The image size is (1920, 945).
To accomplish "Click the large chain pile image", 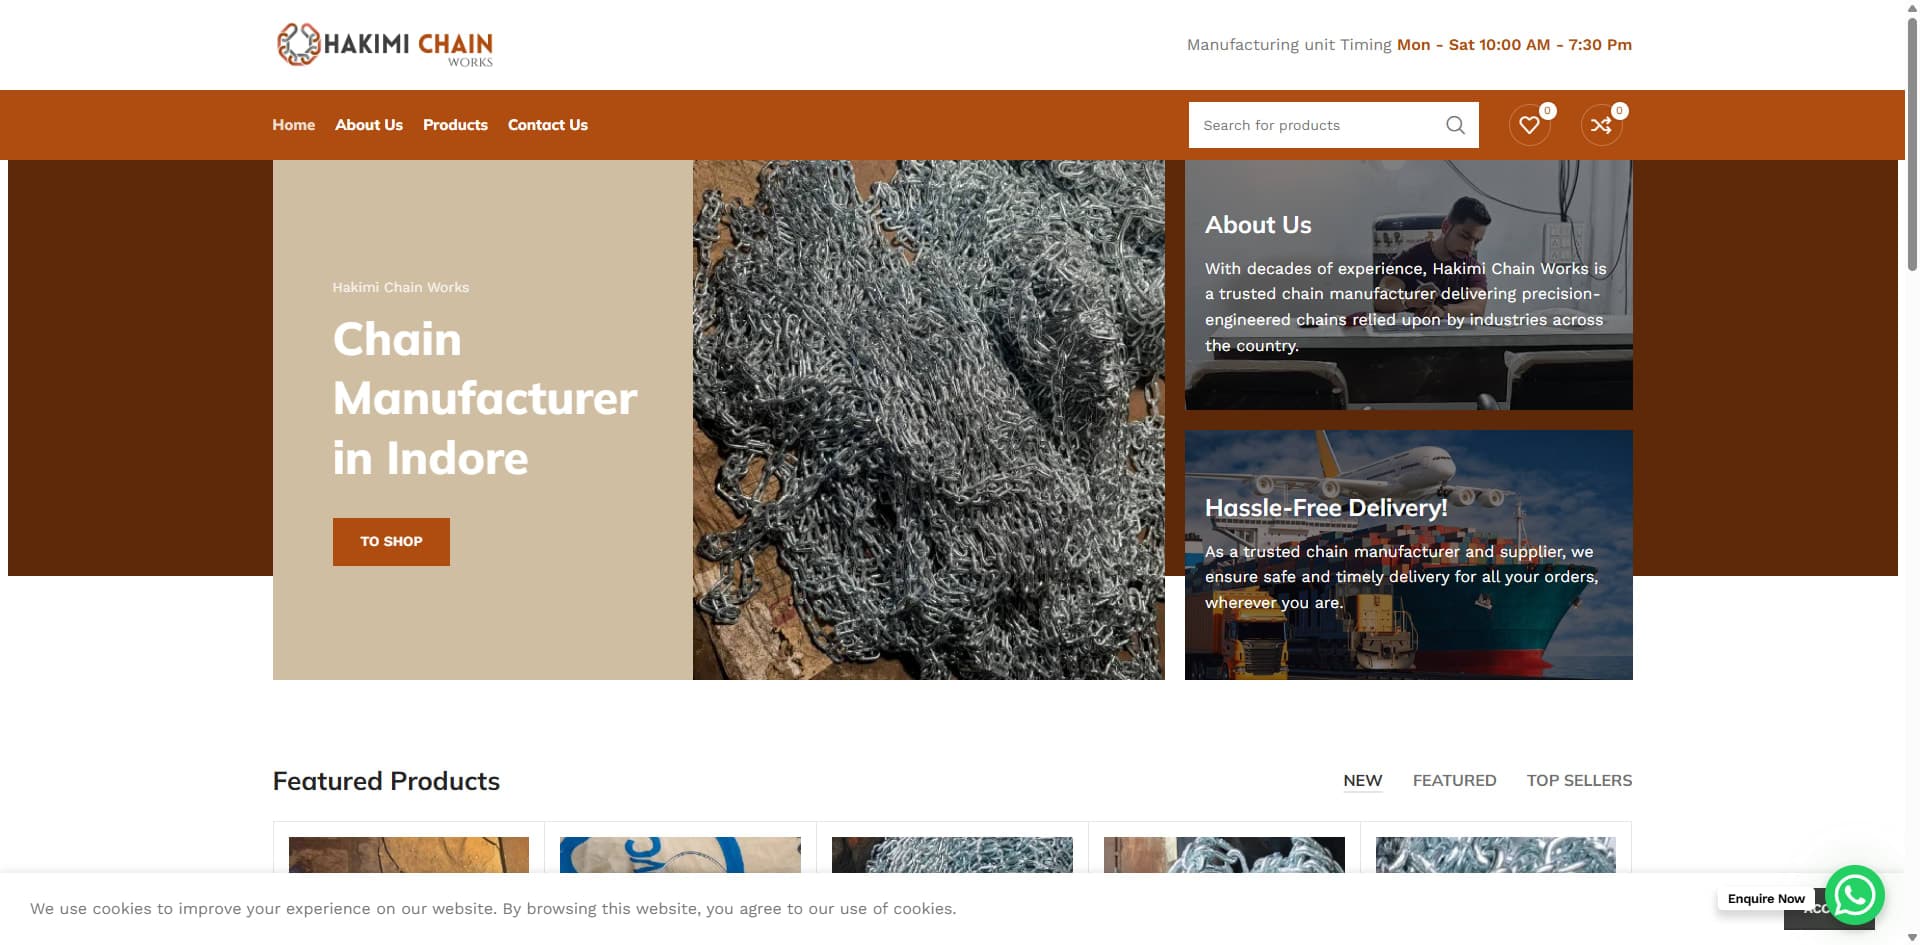I will point(928,420).
